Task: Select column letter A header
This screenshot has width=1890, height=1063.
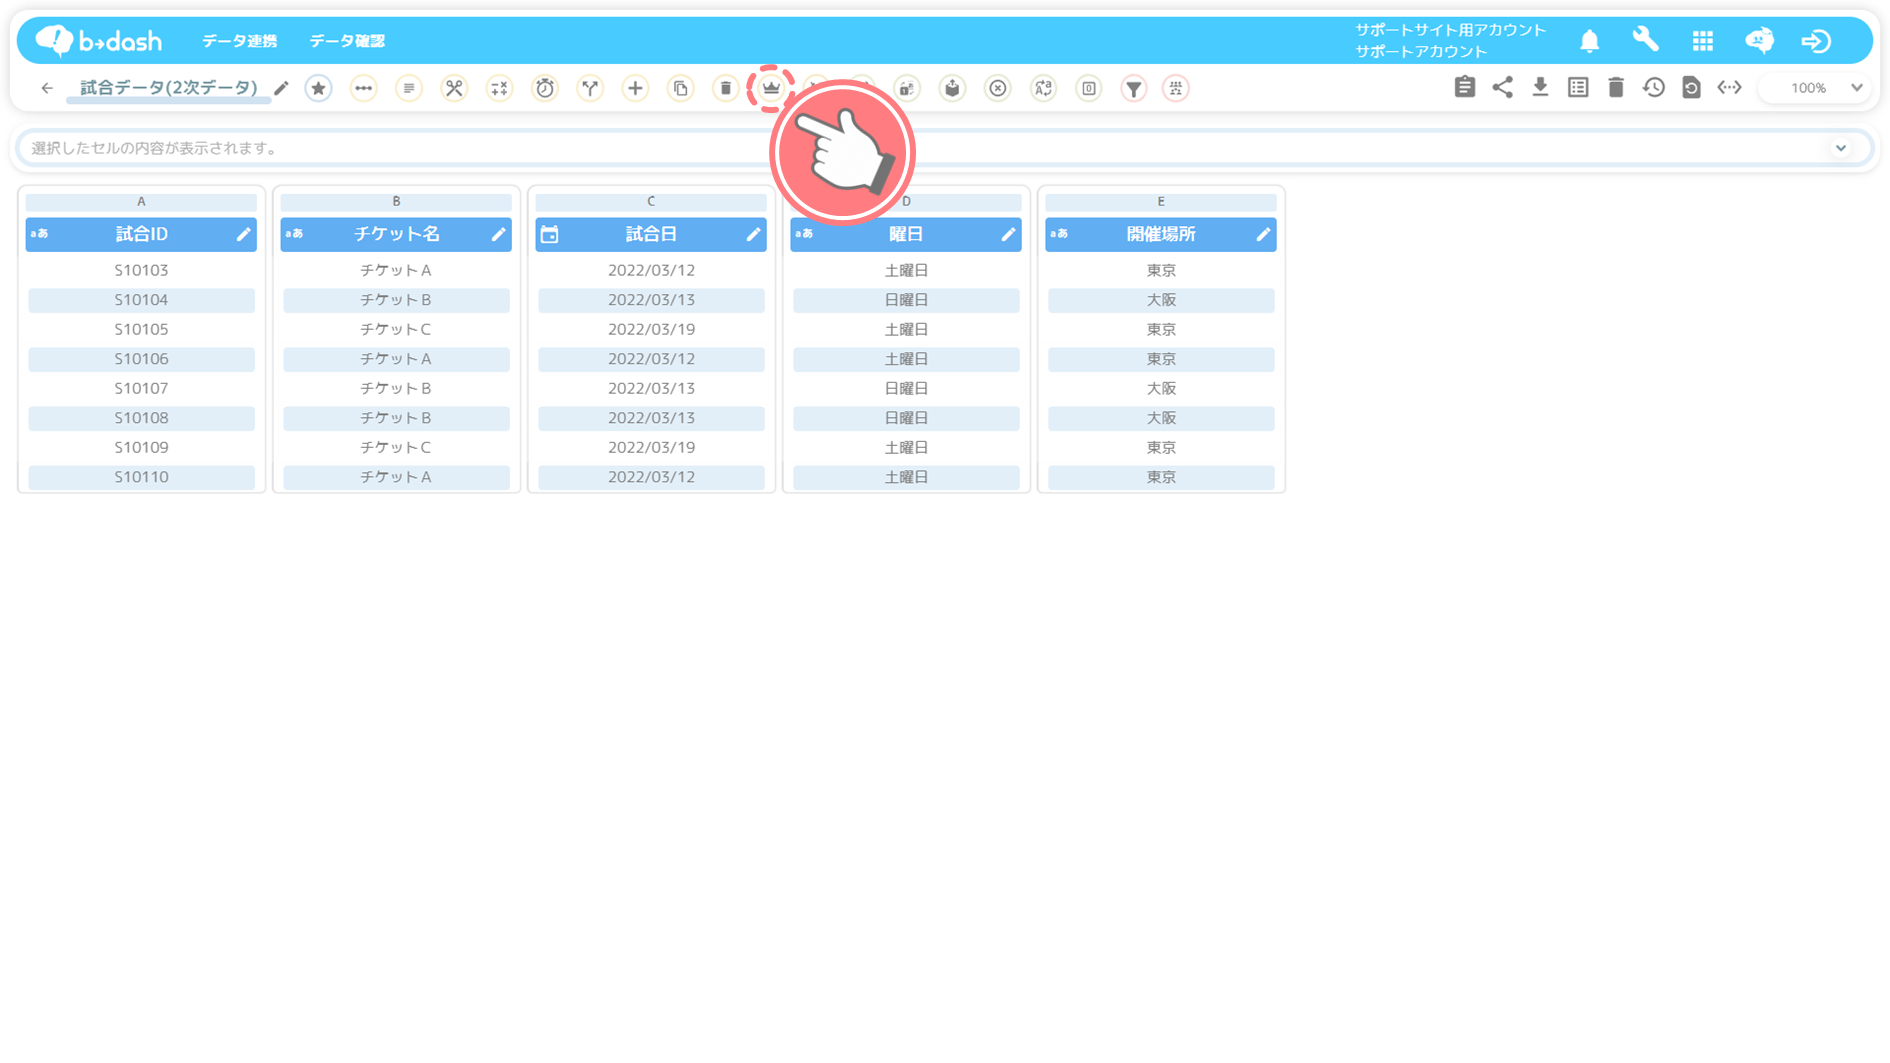Action: [141, 202]
